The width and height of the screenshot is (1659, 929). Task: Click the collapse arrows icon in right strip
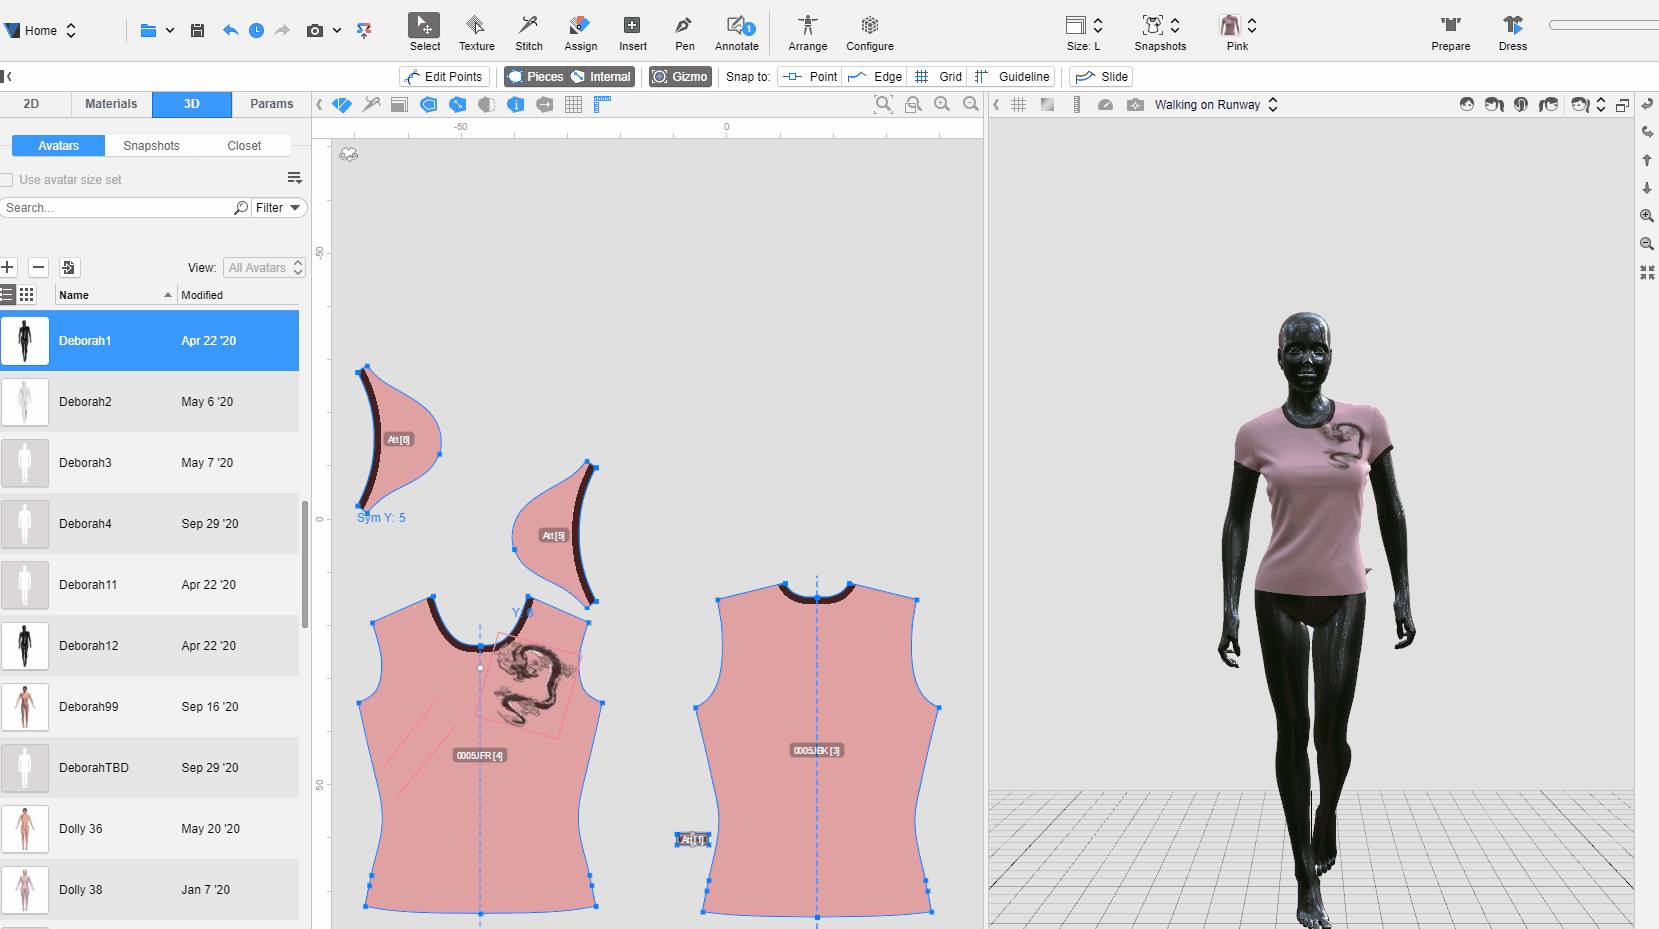(x=1647, y=272)
